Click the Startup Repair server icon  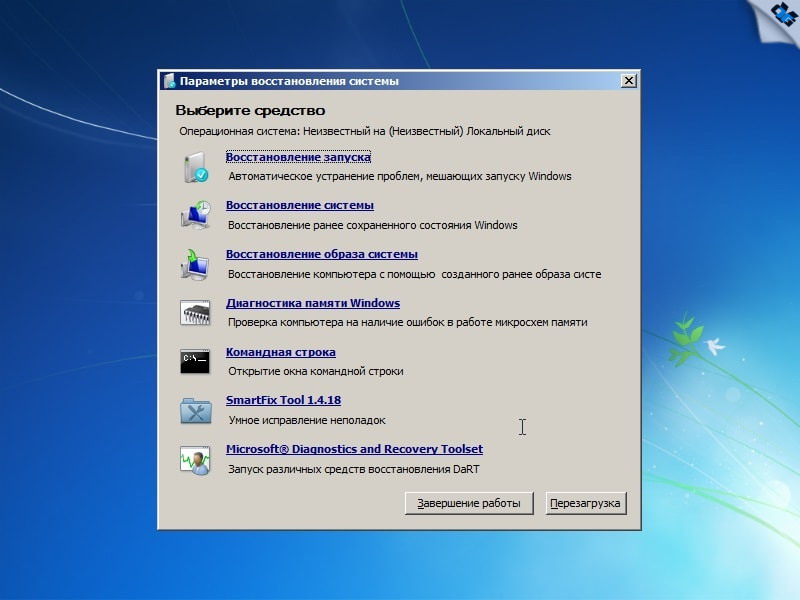[x=195, y=167]
